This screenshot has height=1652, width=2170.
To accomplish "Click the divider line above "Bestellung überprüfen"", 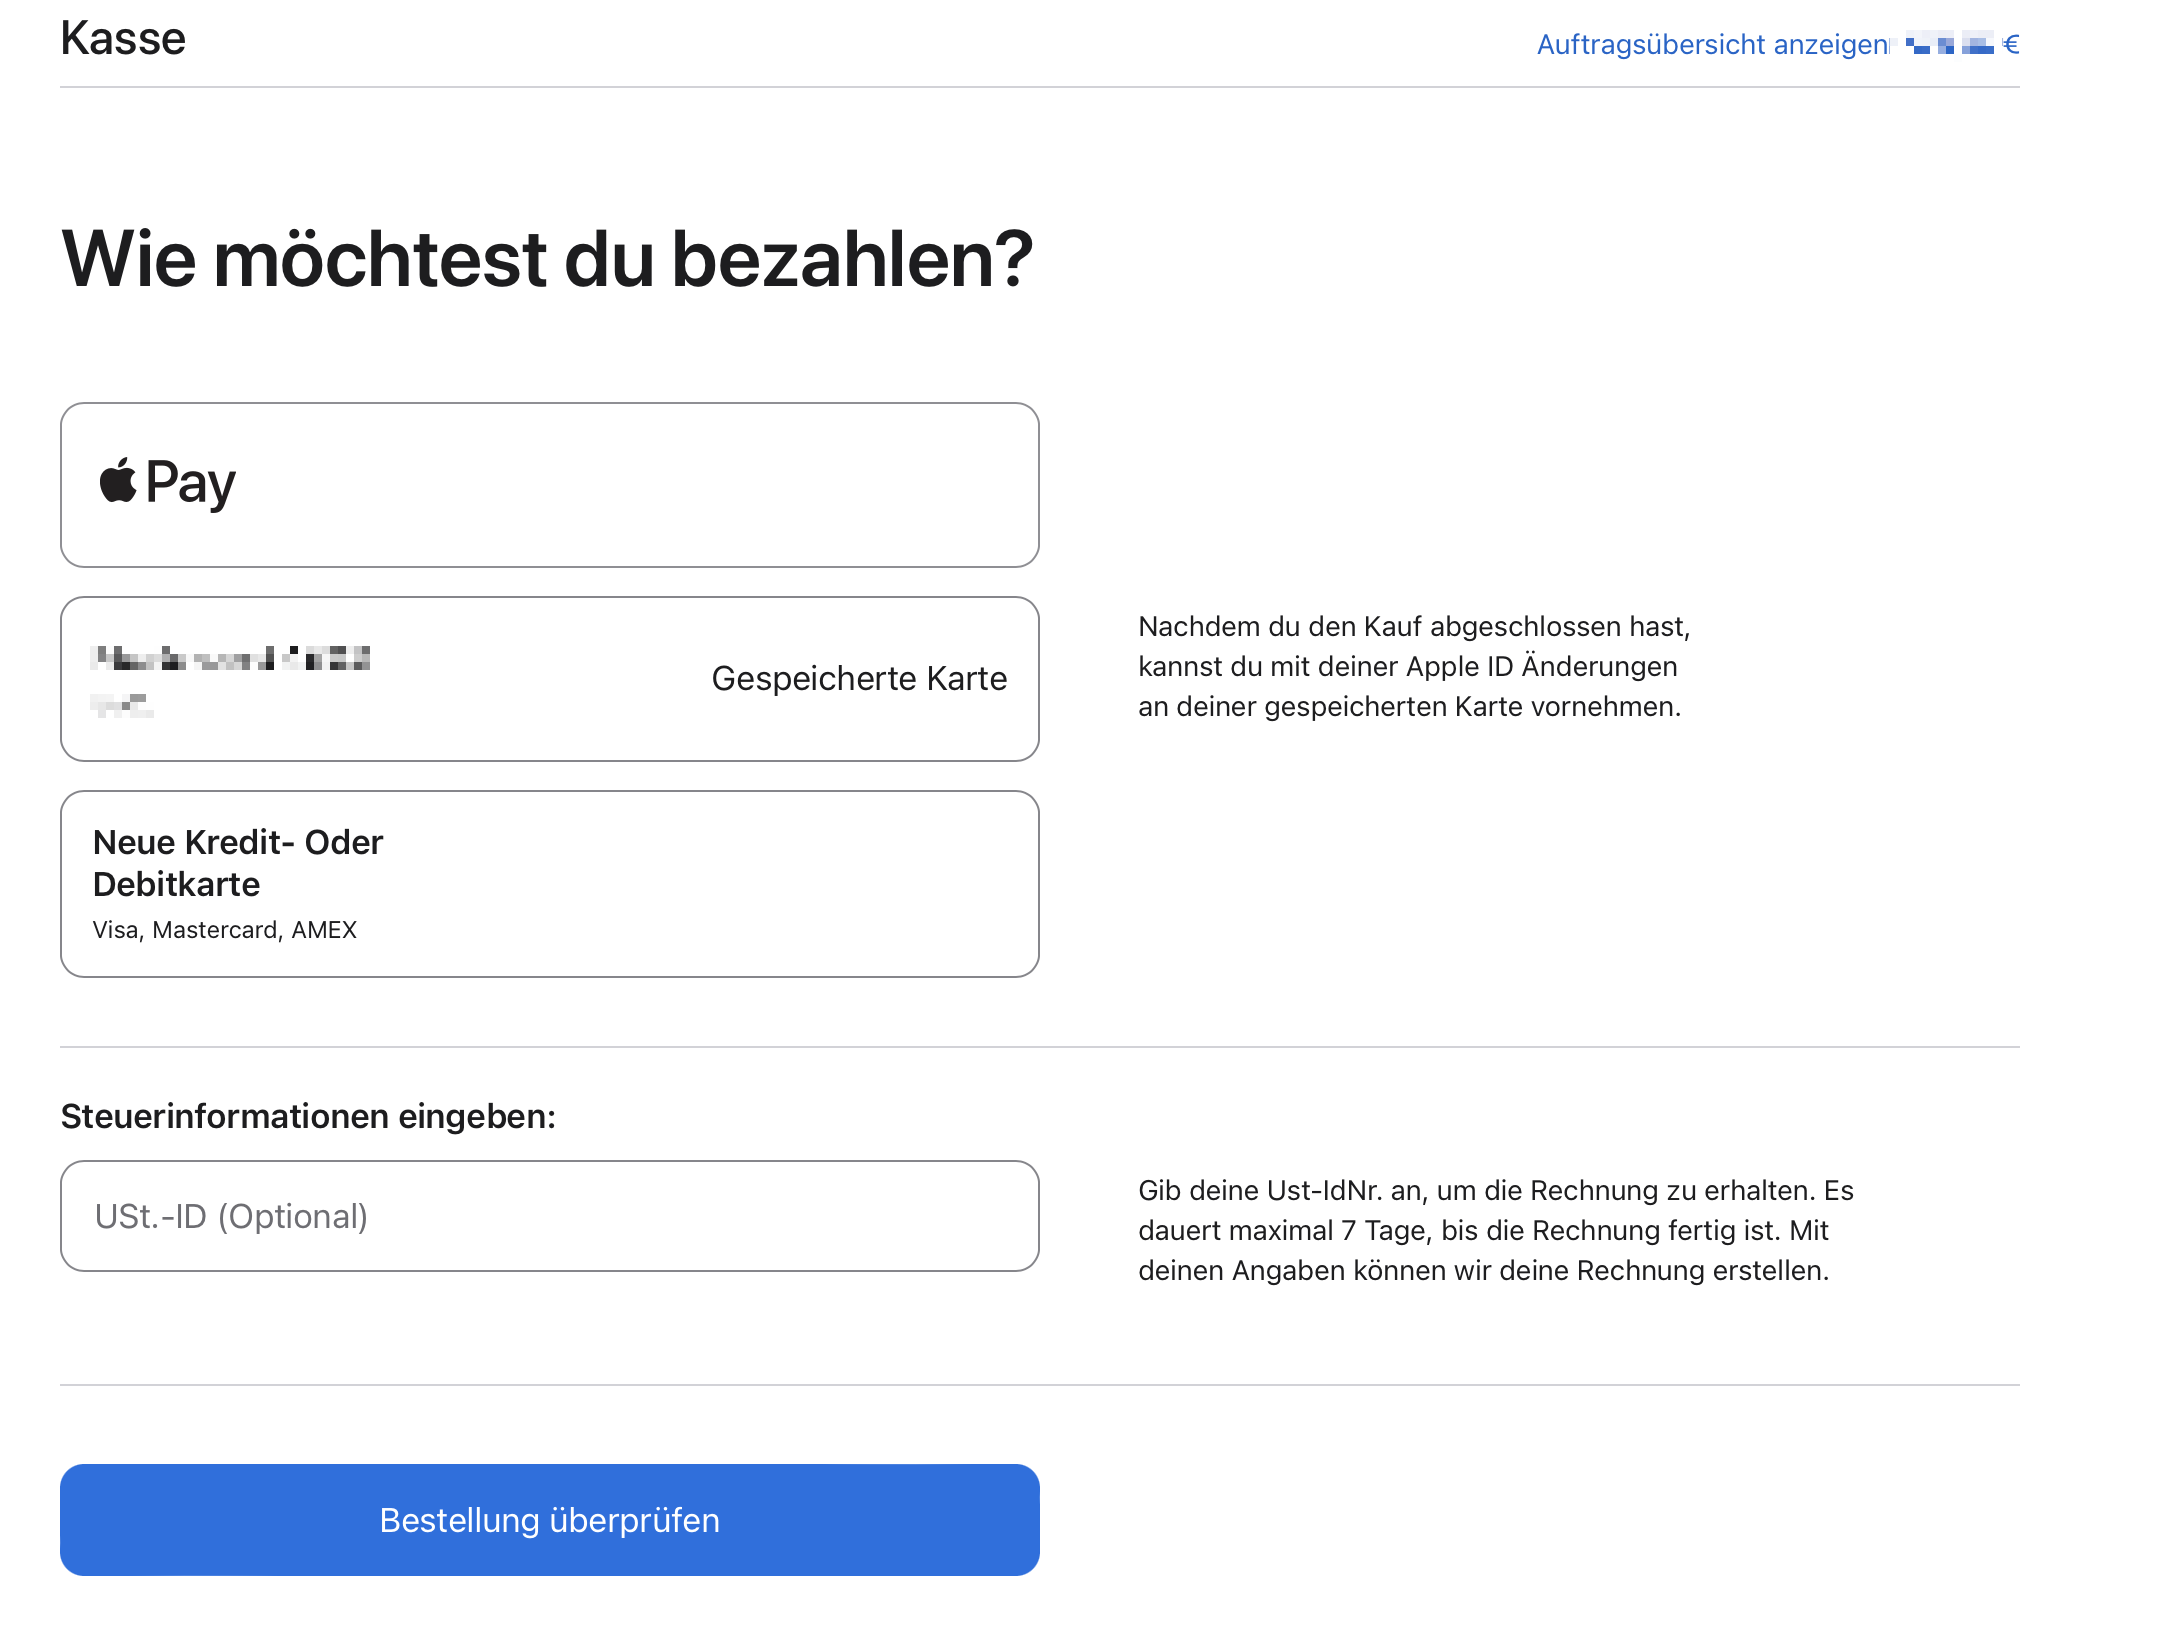I will coord(1039,1385).
